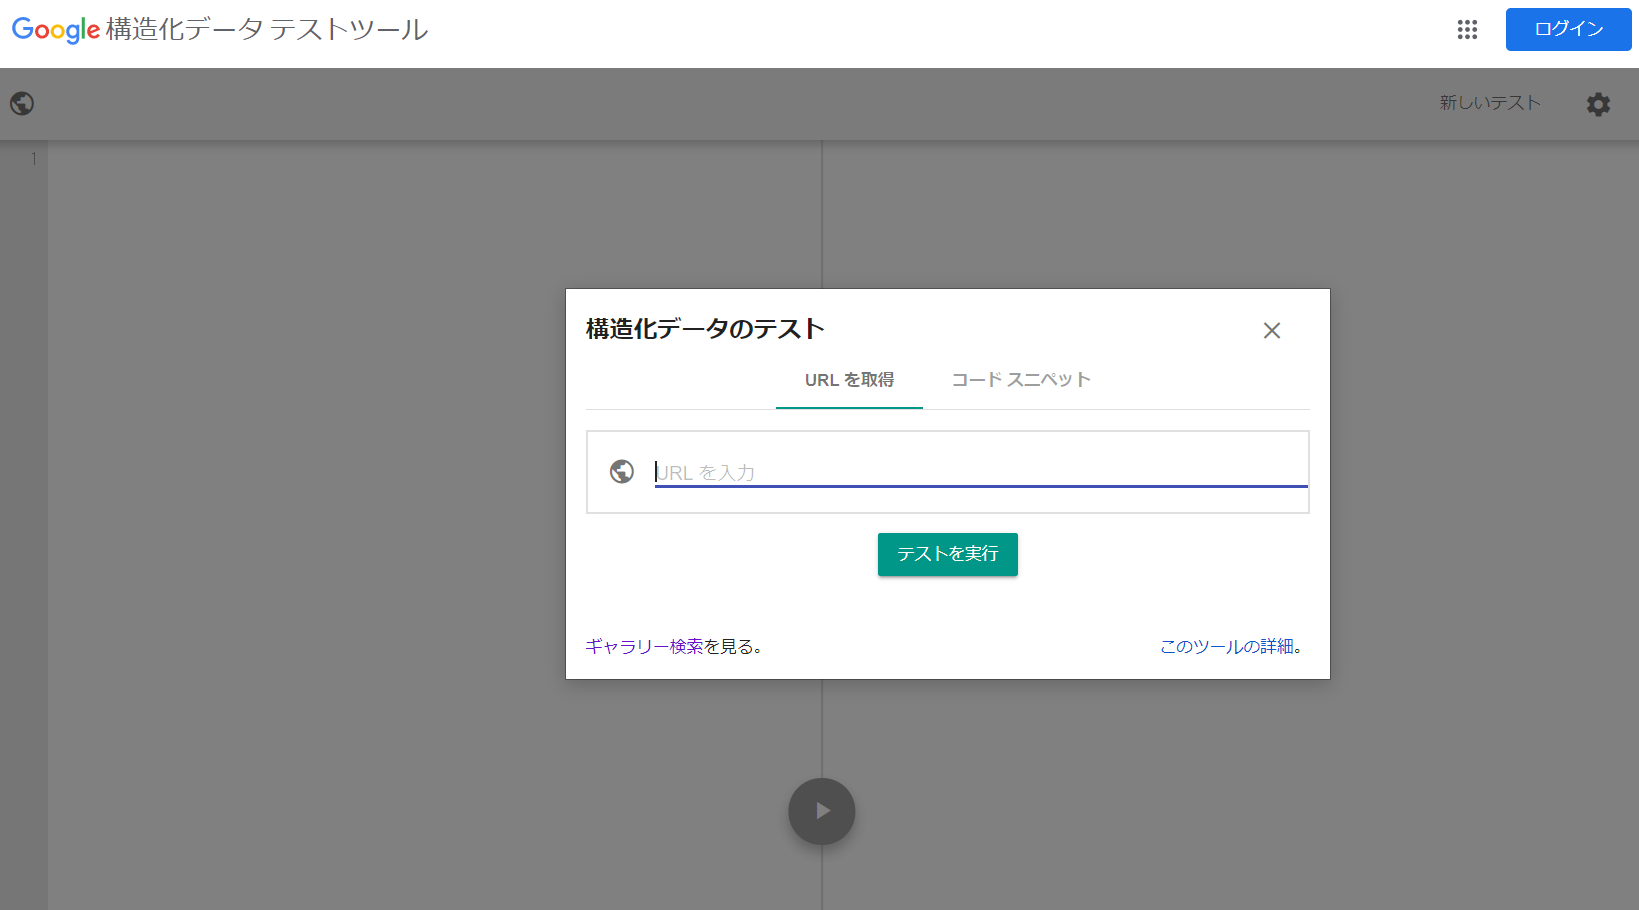1639x910 pixels.
Task: Click the round play button at bottom
Action: [822, 811]
